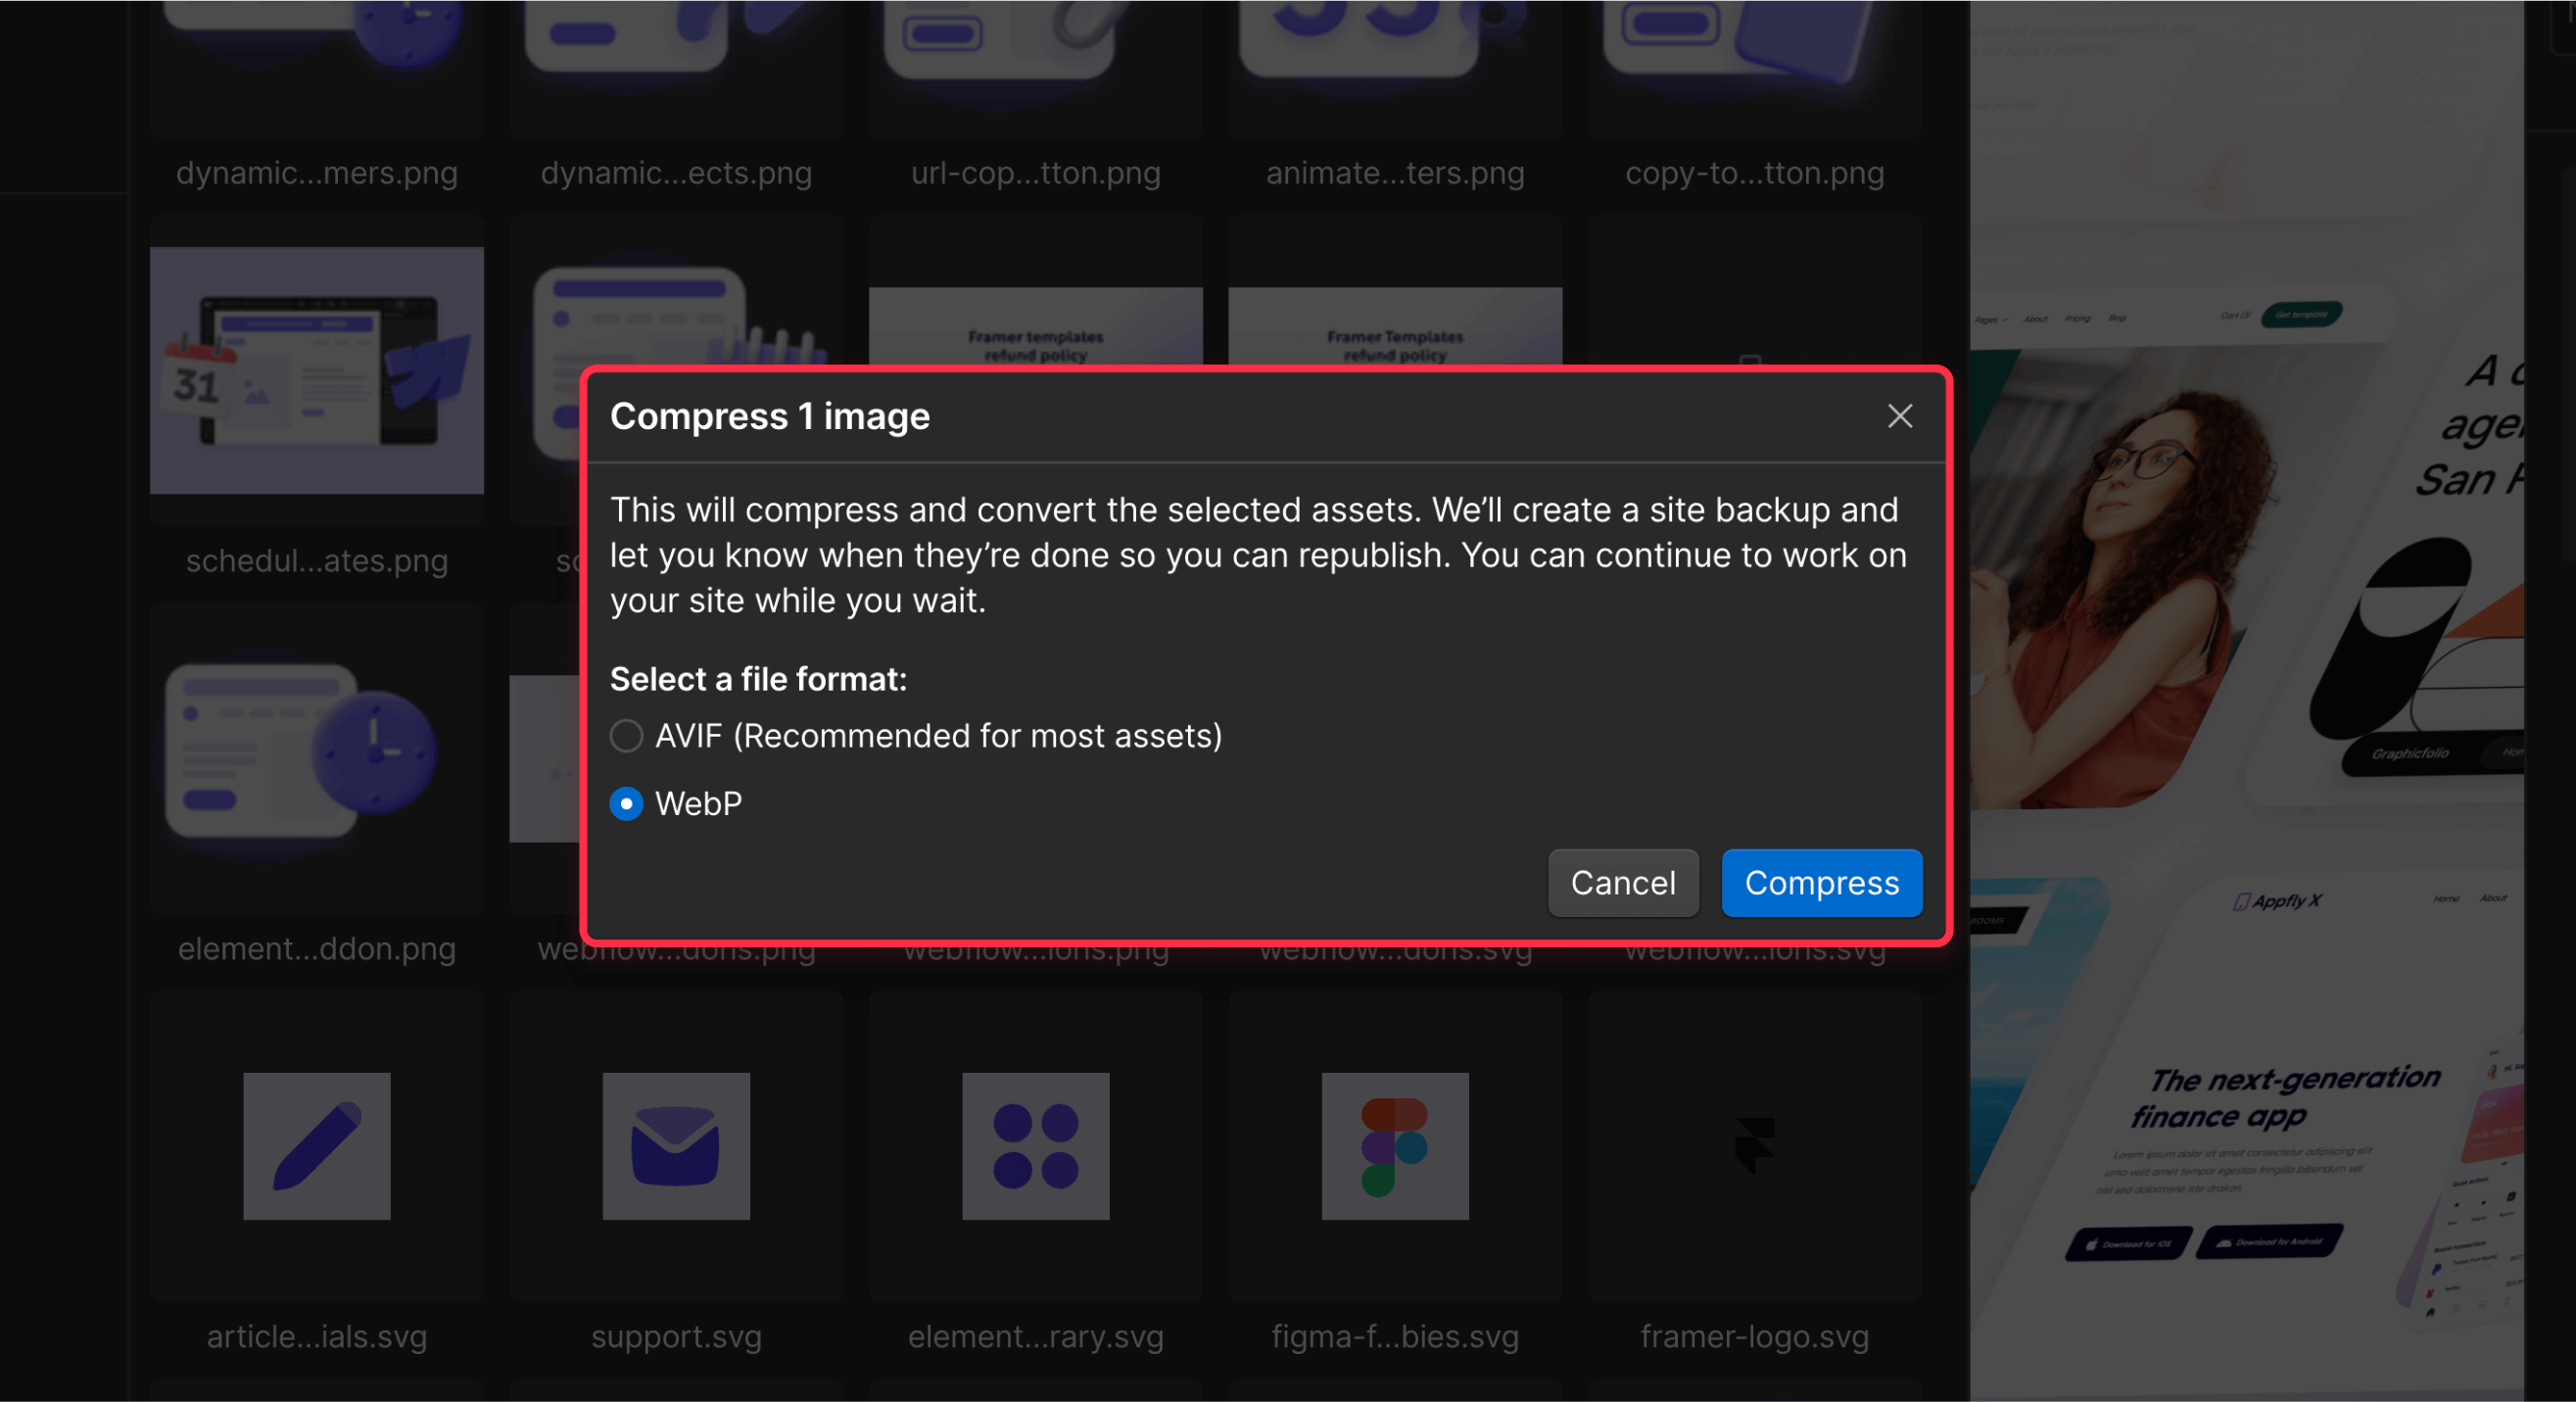Click the schedul...ates.png file name
The width and height of the screenshot is (2576, 1402).
[317, 561]
